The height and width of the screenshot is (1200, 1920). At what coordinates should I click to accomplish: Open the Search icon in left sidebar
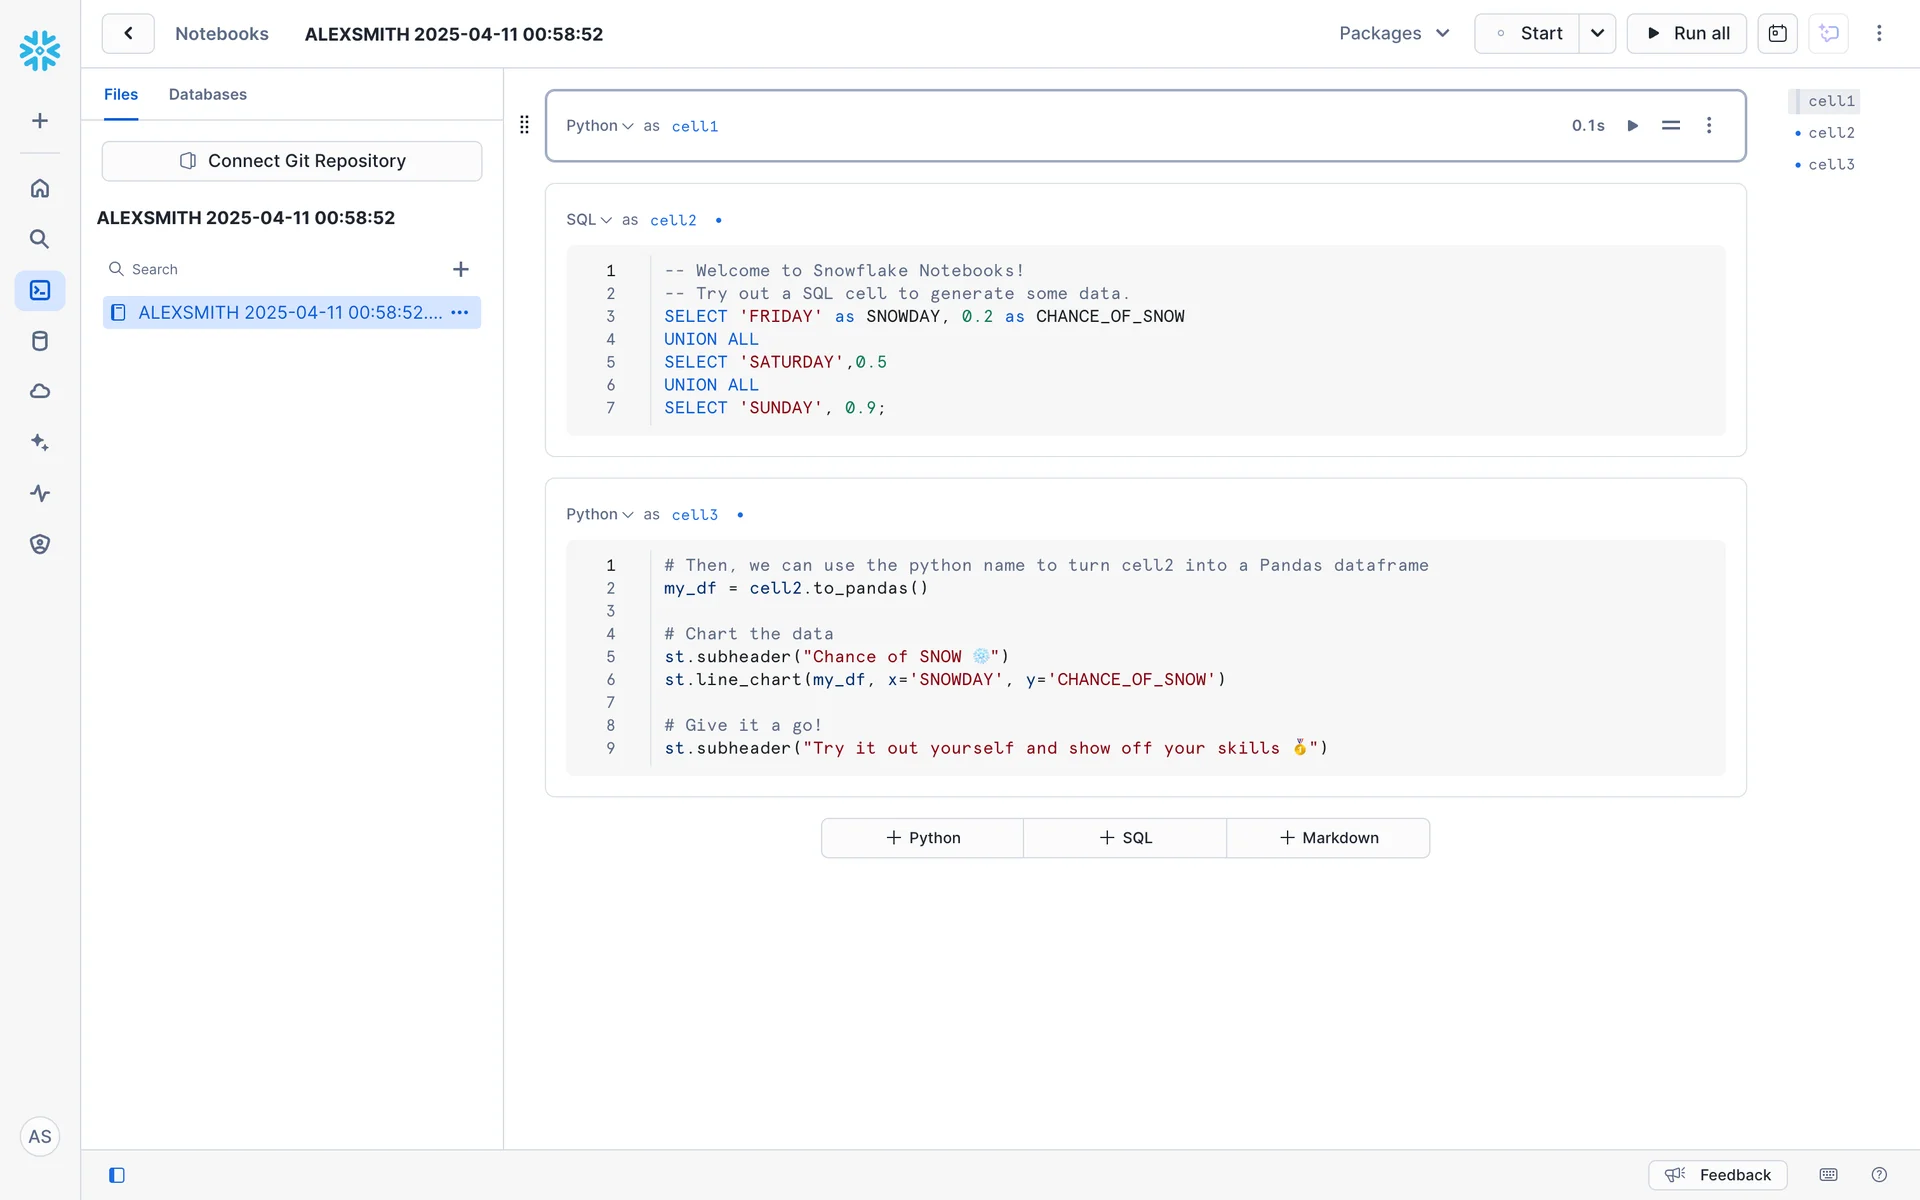40,239
